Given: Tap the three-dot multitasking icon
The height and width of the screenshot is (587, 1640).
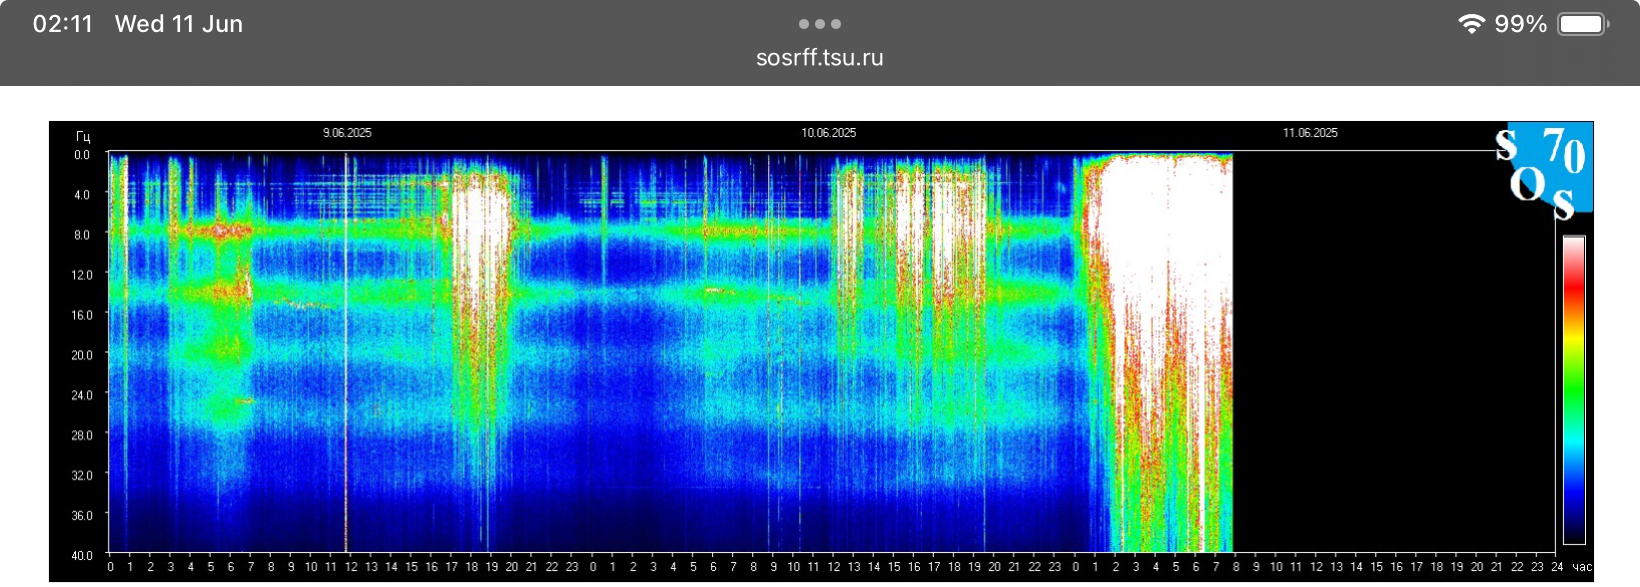Looking at the screenshot, I should [820, 24].
